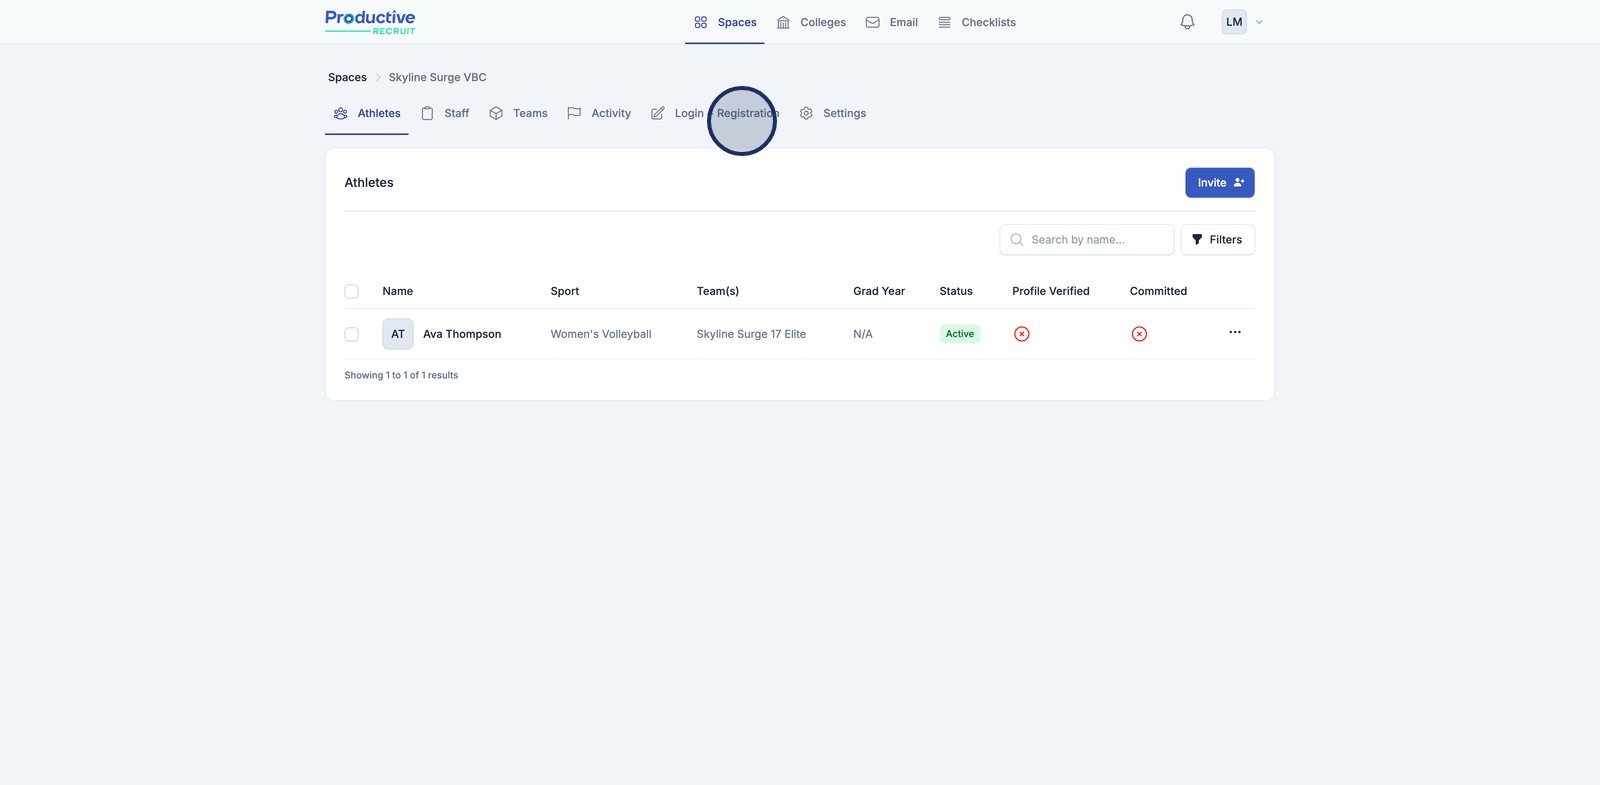Viewport: 1600px width, 785px height.
Task: Open the Settings gear tab
Action: point(833,113)
